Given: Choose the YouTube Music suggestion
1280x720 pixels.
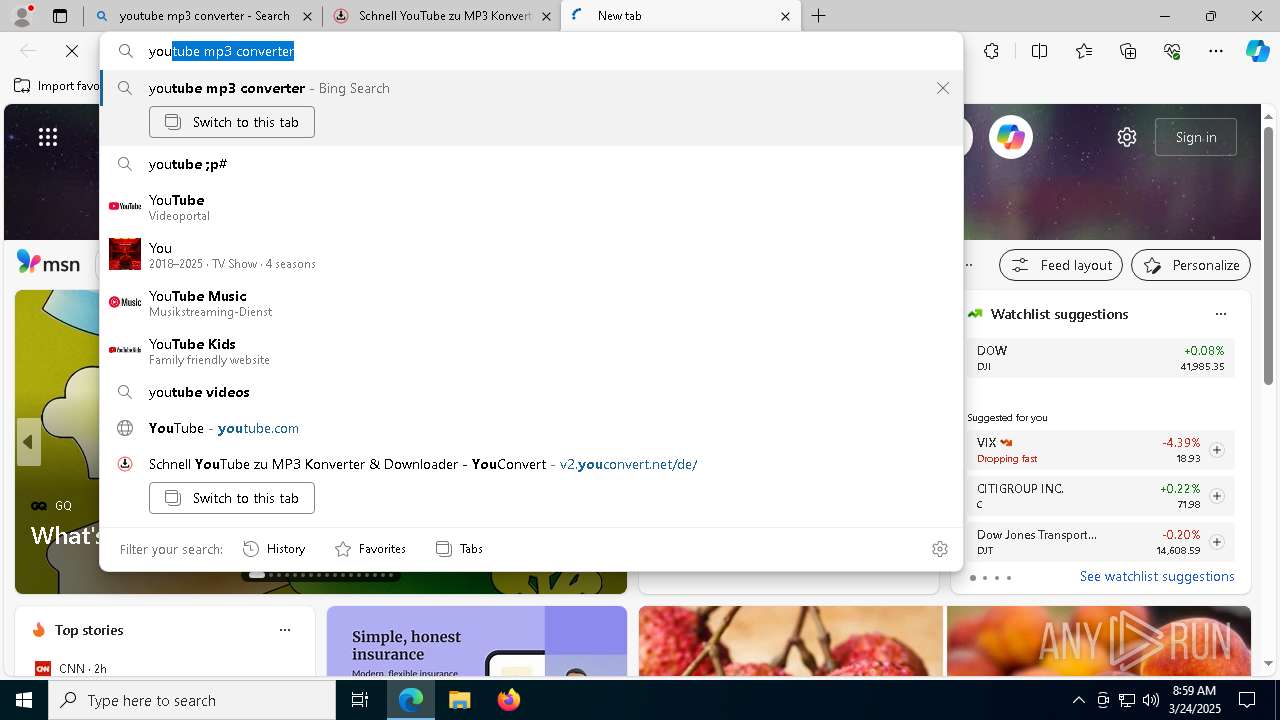Looking at the screenshot, I should [x=531, y=303].
